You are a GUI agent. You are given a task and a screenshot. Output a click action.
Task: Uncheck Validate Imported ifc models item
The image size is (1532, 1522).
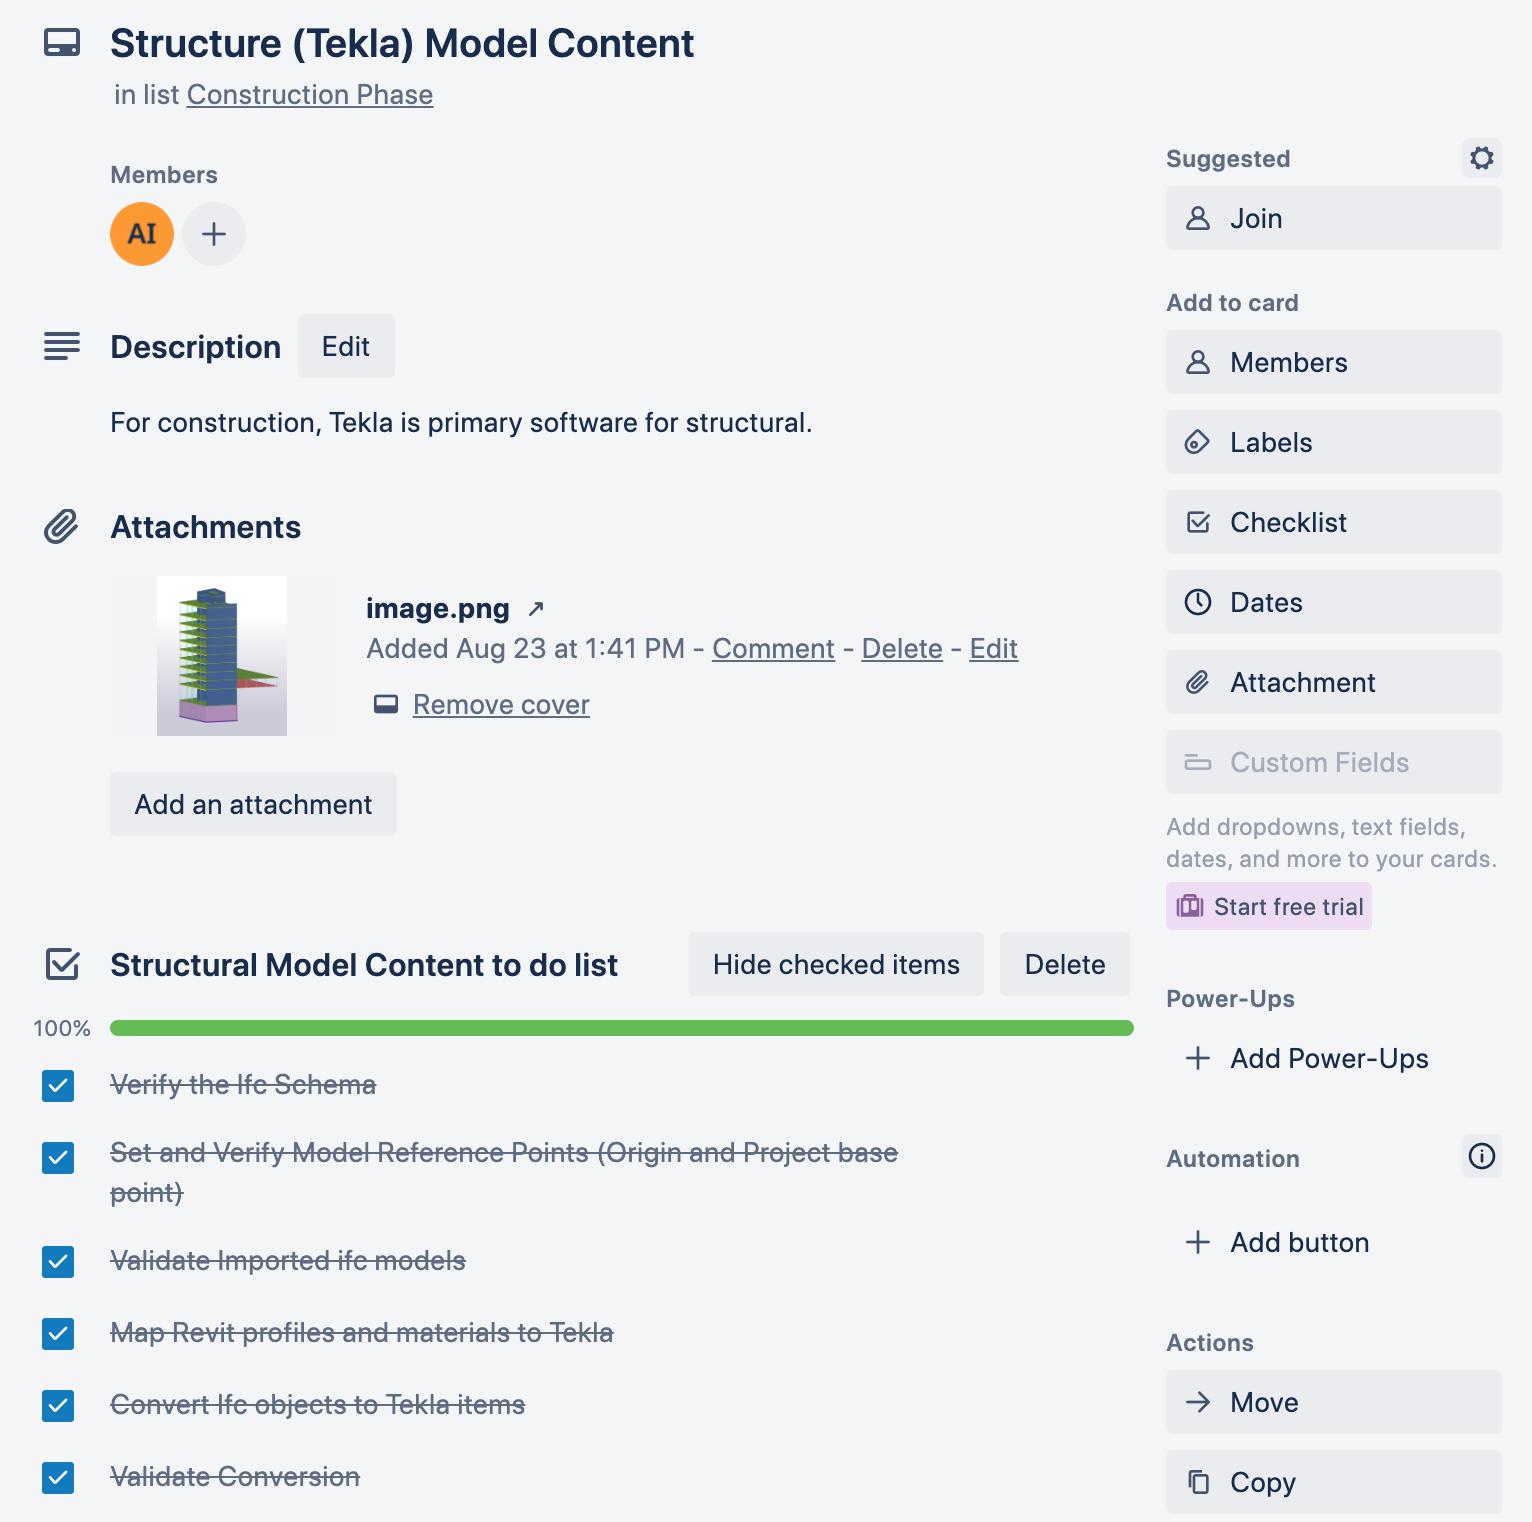click(58, 1261)
